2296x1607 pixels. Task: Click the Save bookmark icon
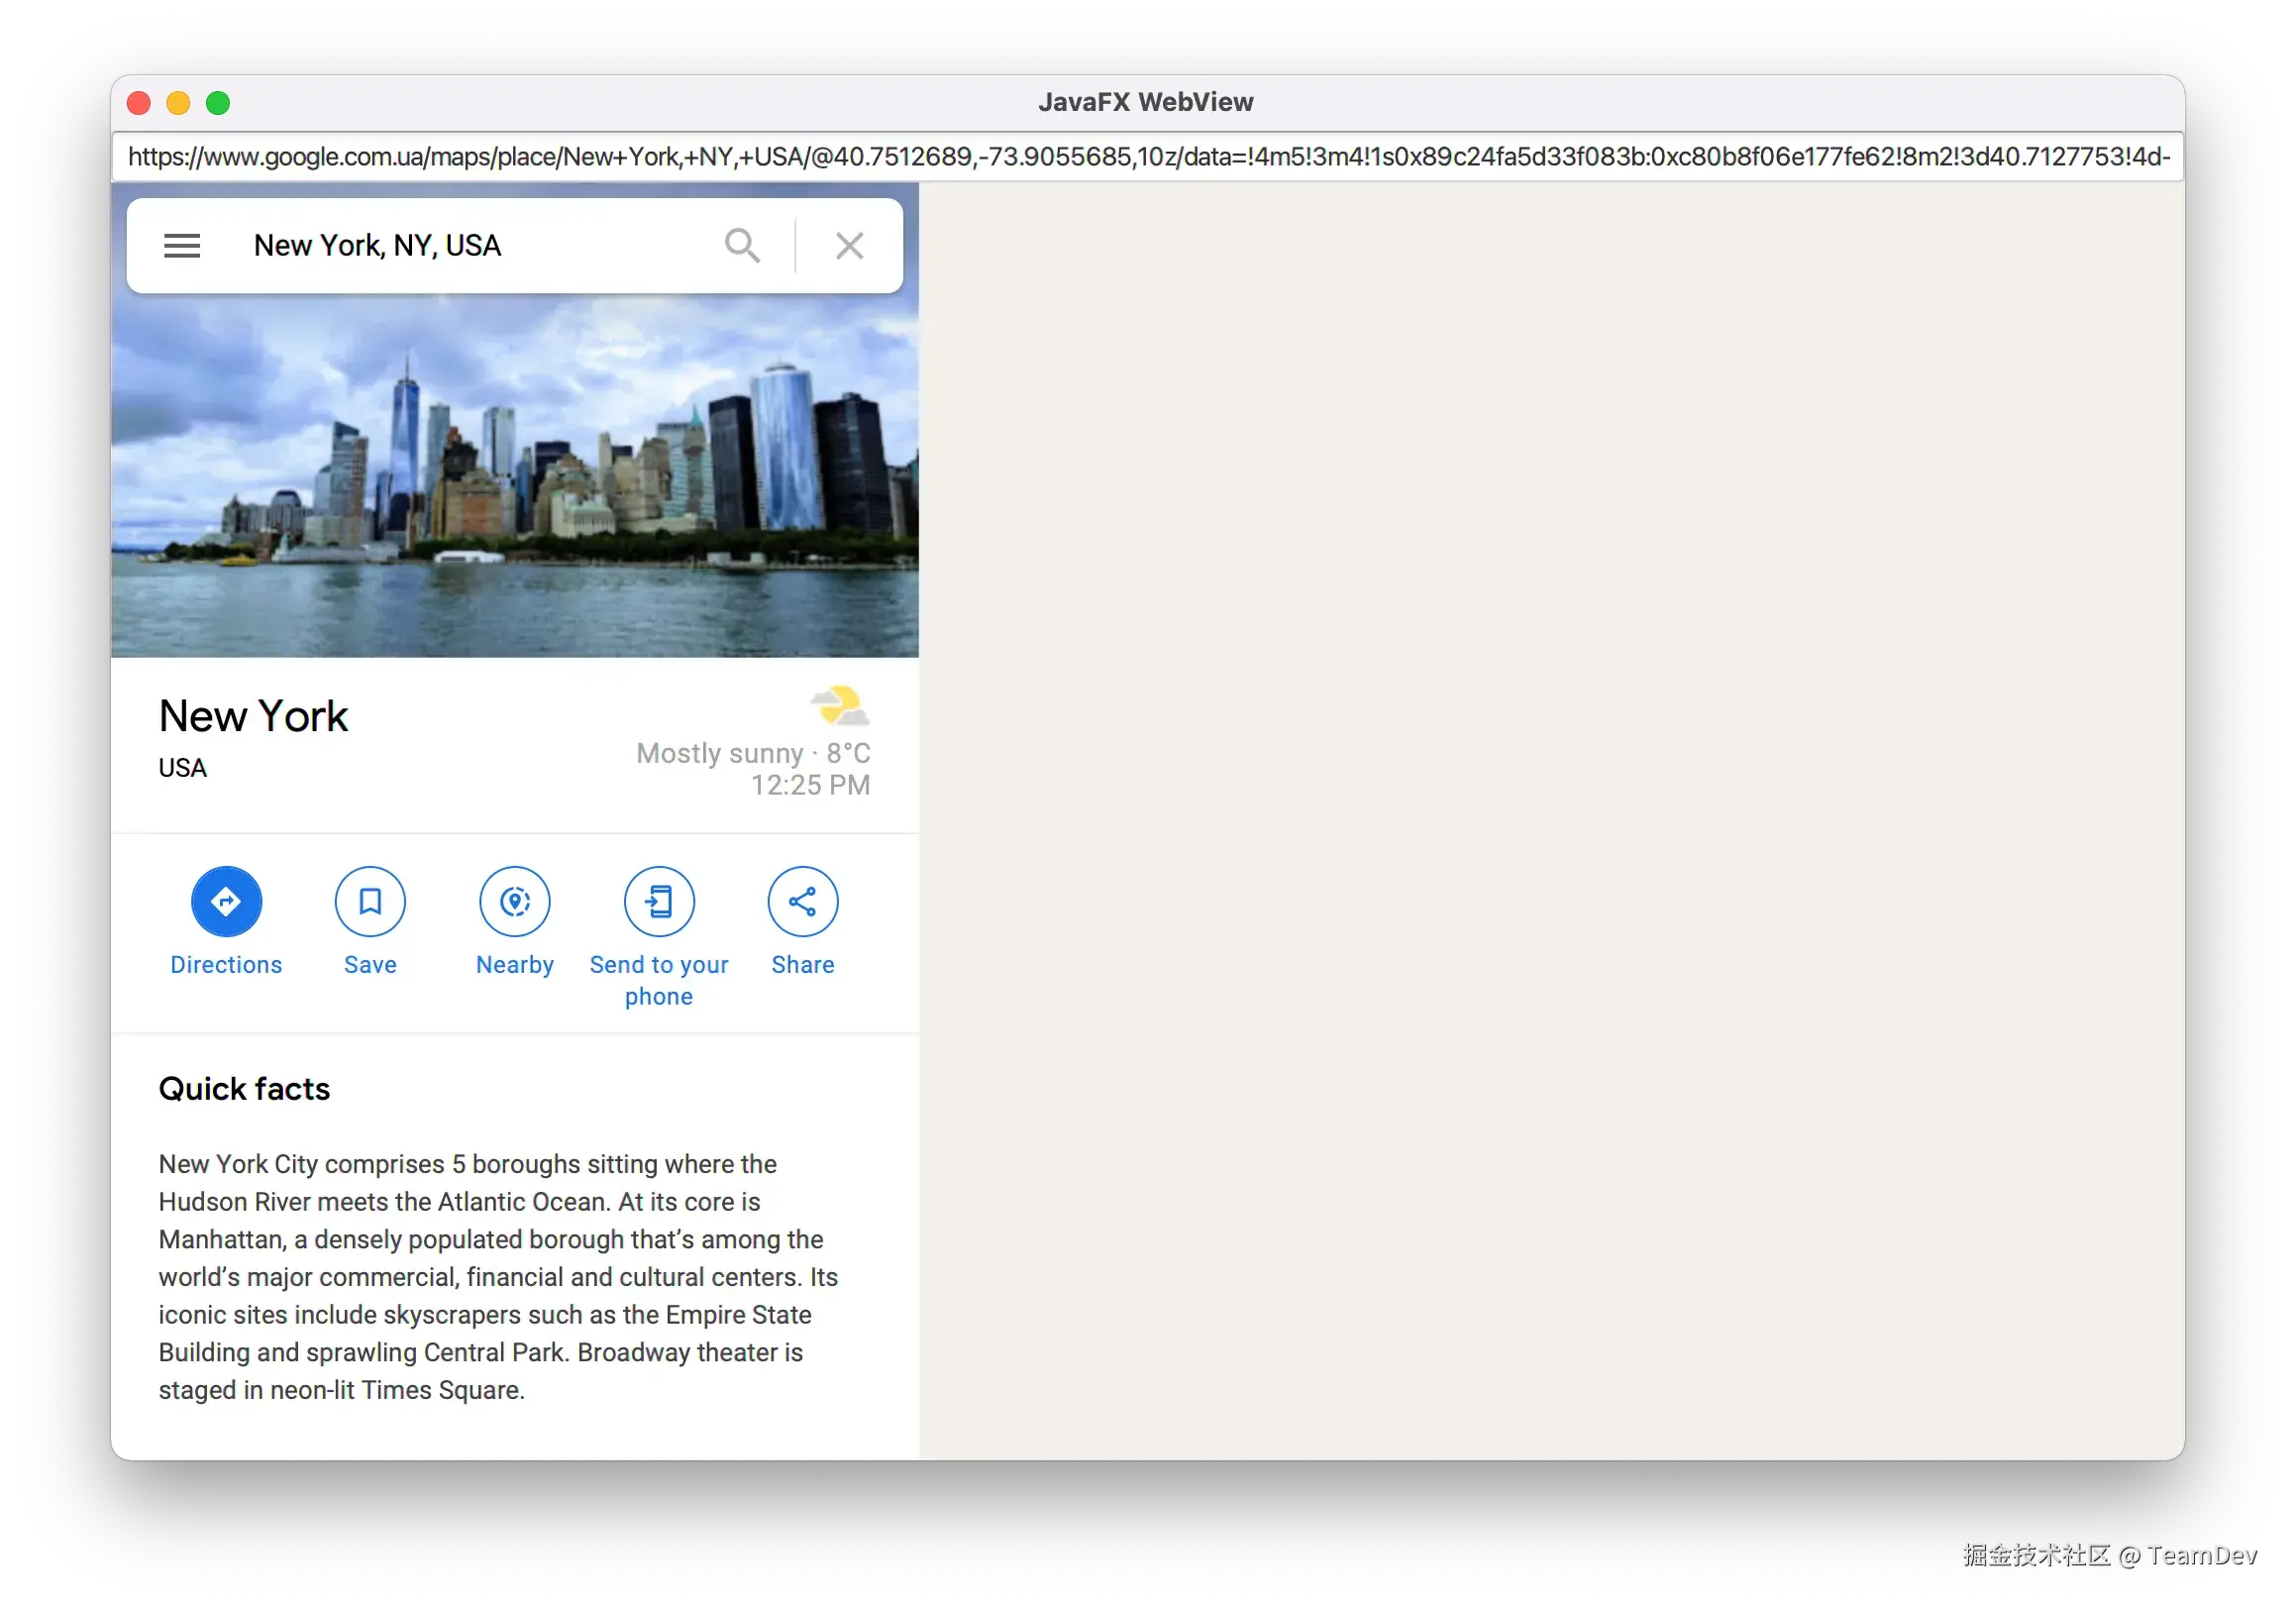[x=370, y=901]
